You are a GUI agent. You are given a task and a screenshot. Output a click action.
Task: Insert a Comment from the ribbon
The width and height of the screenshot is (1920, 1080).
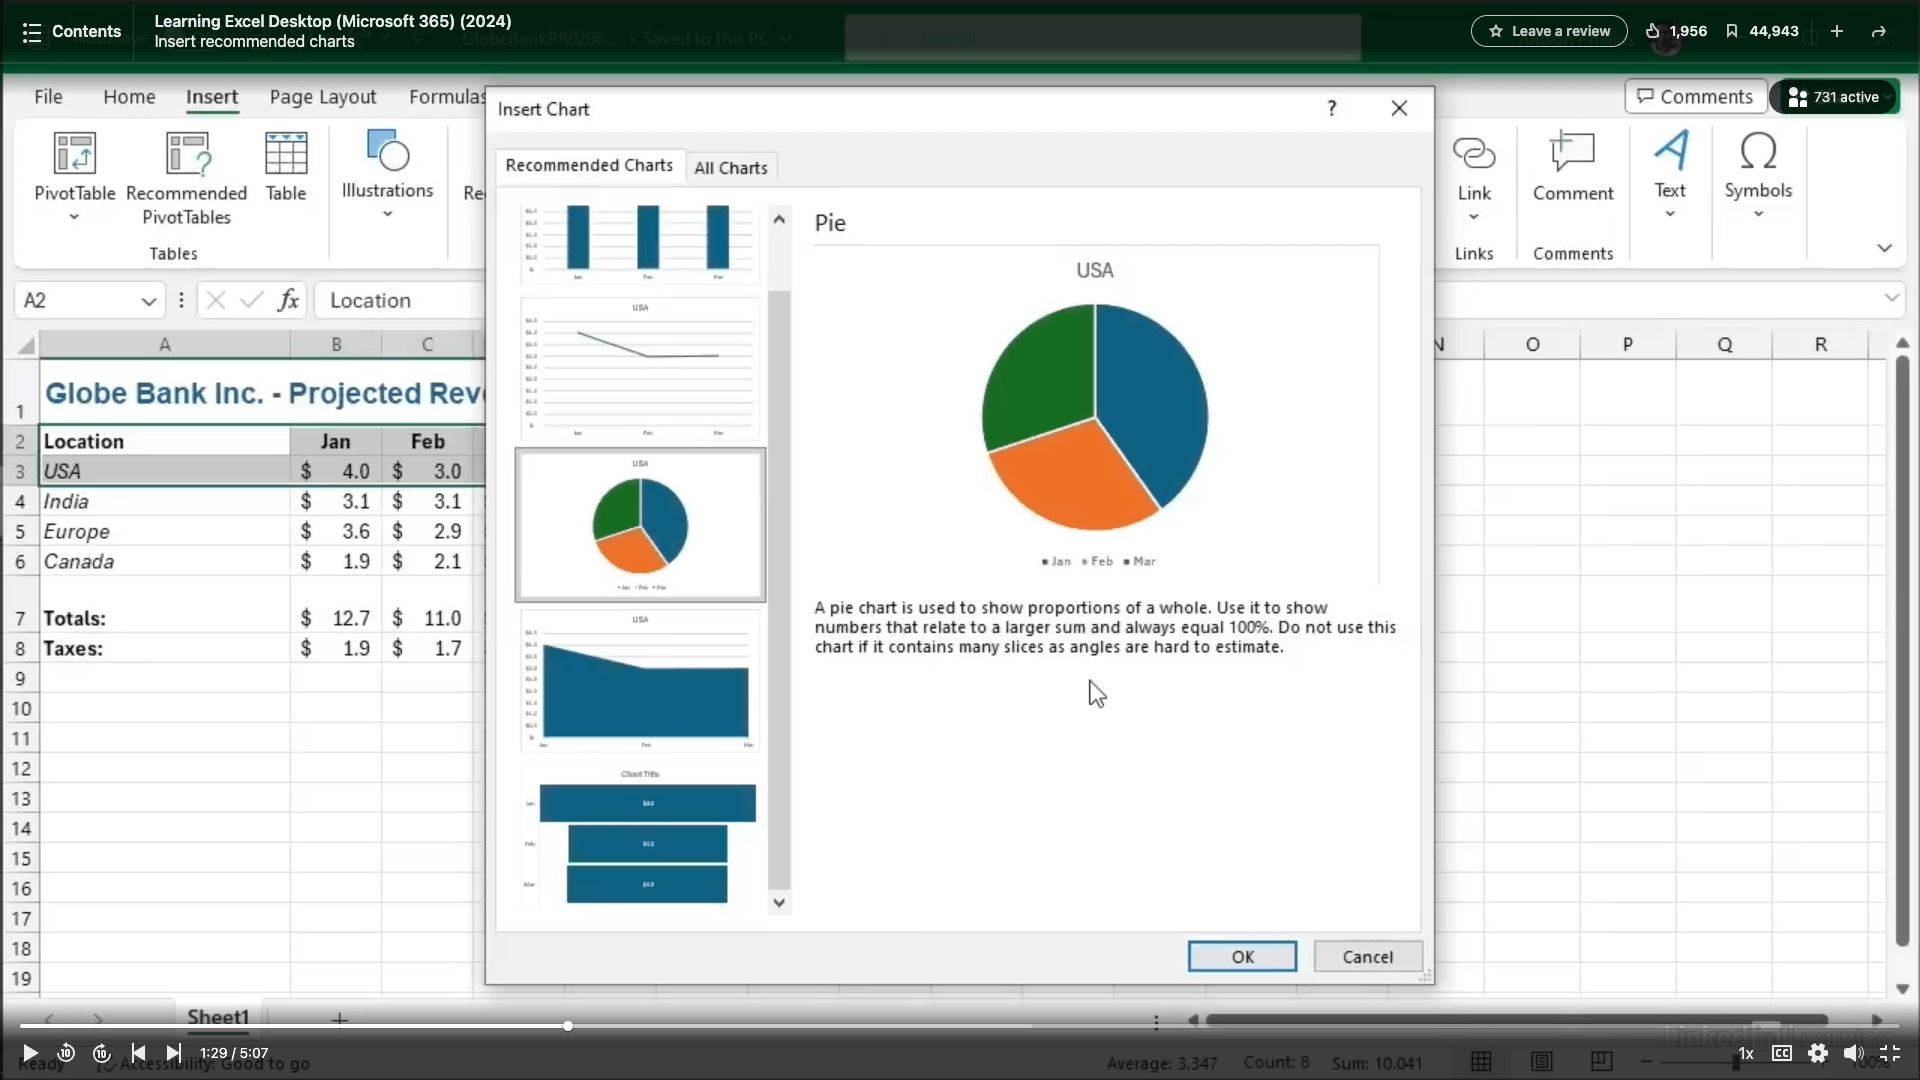(1573, 167)
